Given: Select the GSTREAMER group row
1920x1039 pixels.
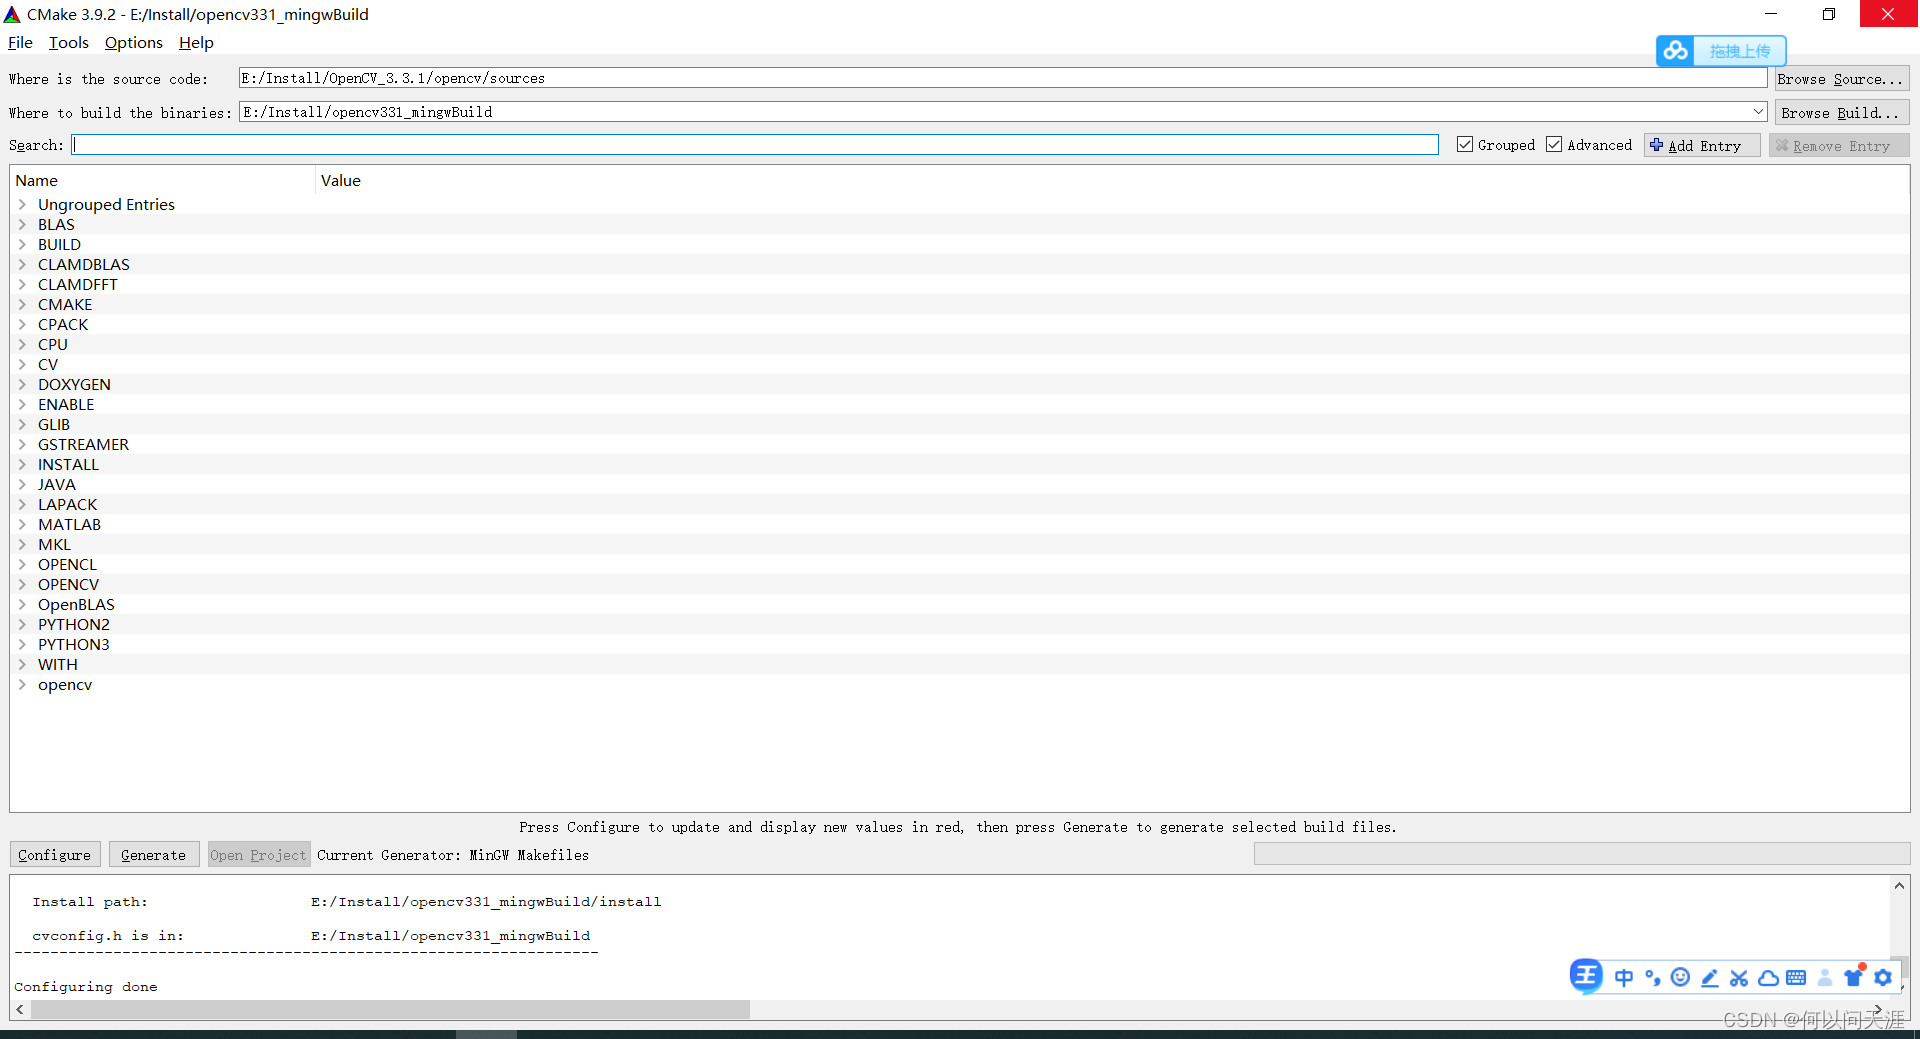Looking at the screenshot, I should tap(960, 444).
